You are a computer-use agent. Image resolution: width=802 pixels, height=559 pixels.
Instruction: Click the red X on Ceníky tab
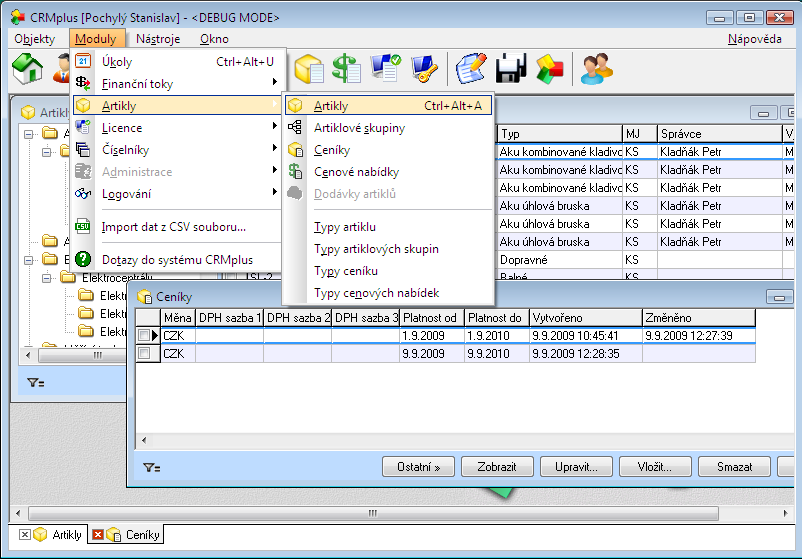click(98, 534)
